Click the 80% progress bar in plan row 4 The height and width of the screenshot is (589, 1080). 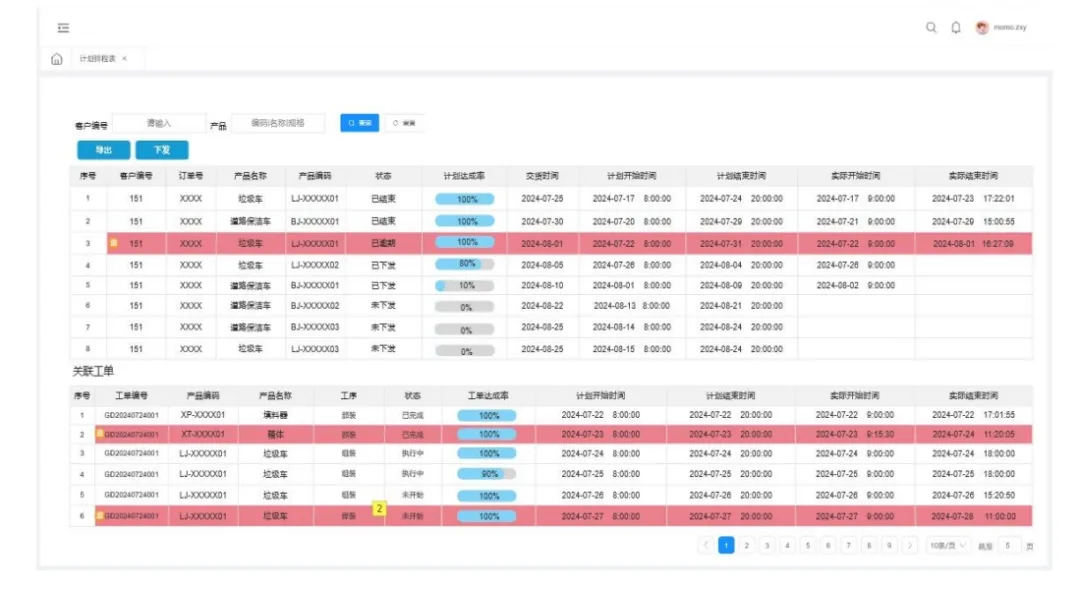coord(464,264)
